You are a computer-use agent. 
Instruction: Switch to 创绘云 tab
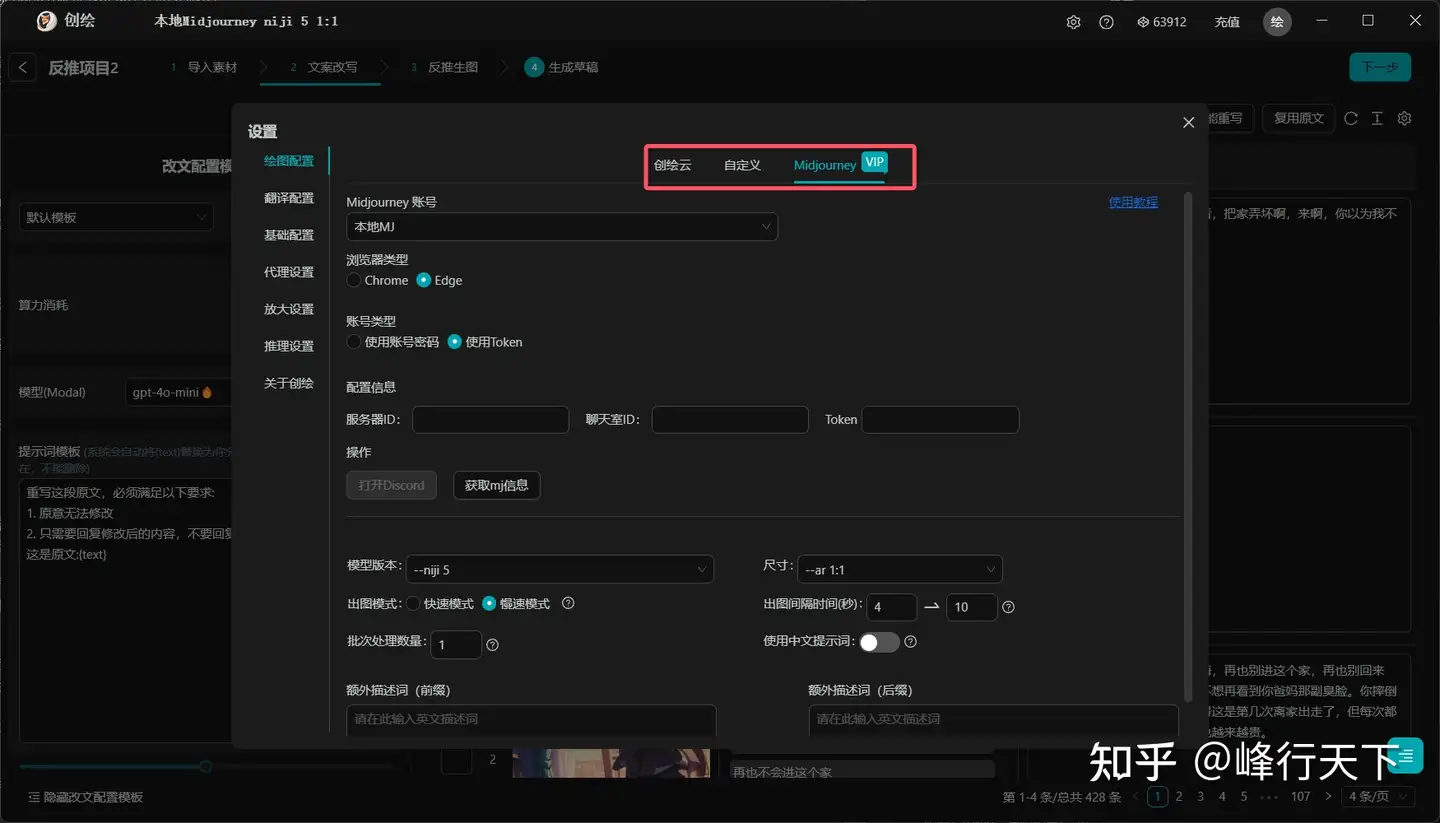[673, 165]
